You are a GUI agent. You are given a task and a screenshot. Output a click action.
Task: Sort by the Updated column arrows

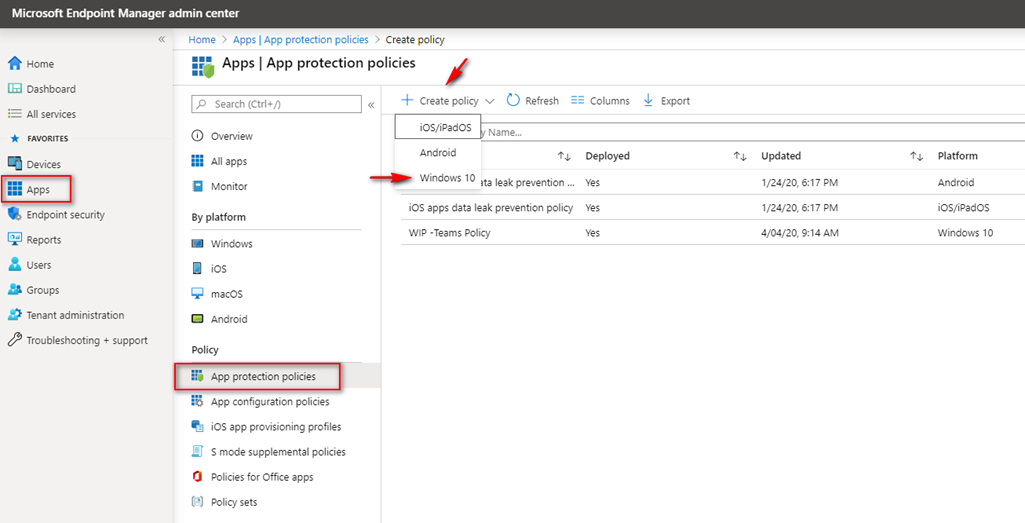[916, 156]
